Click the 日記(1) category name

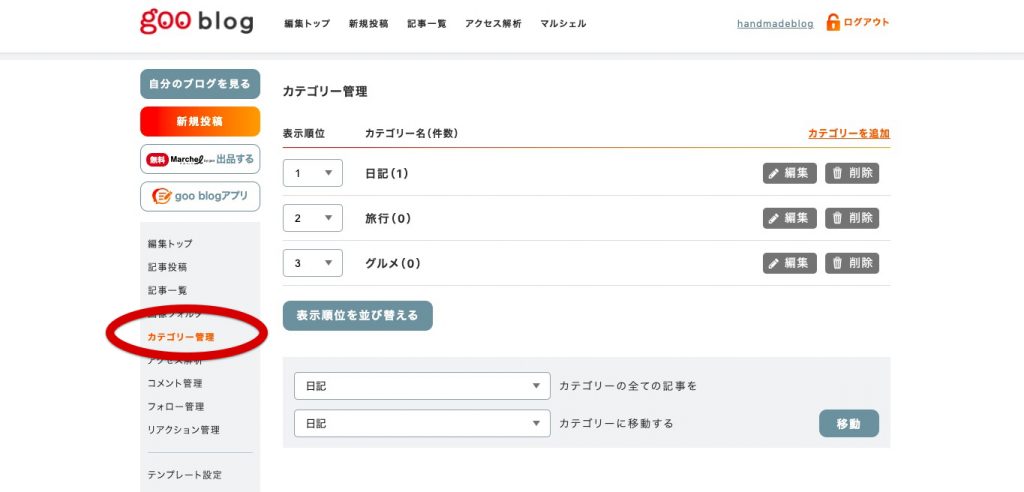(387, 174)
